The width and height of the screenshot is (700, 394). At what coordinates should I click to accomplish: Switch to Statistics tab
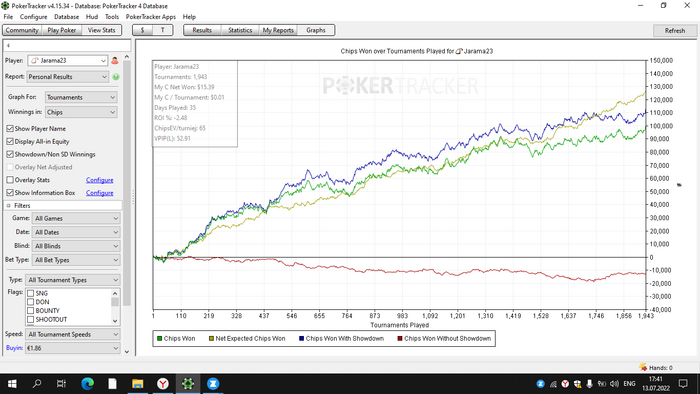[240, 30]
